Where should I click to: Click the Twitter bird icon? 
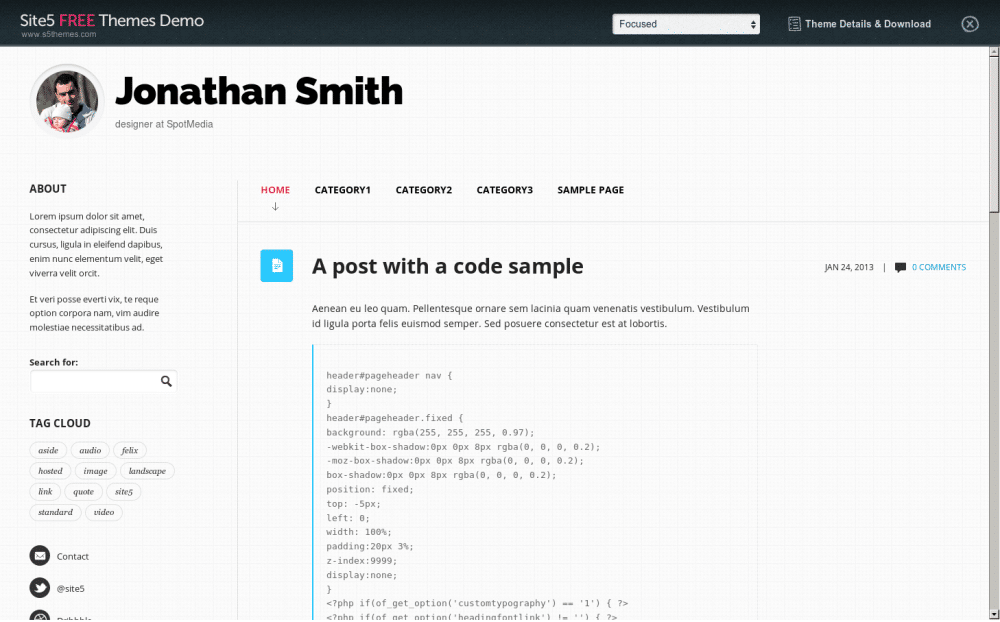tap(40, 588)
